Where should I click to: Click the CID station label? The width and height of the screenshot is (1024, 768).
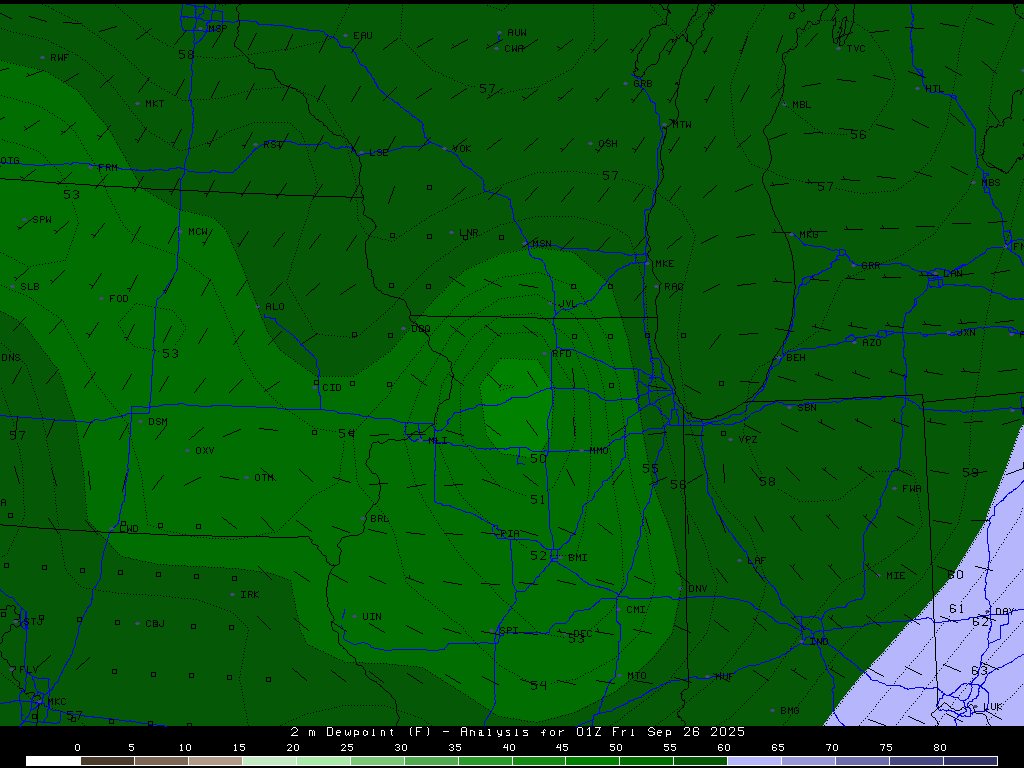tap(332, 387)
